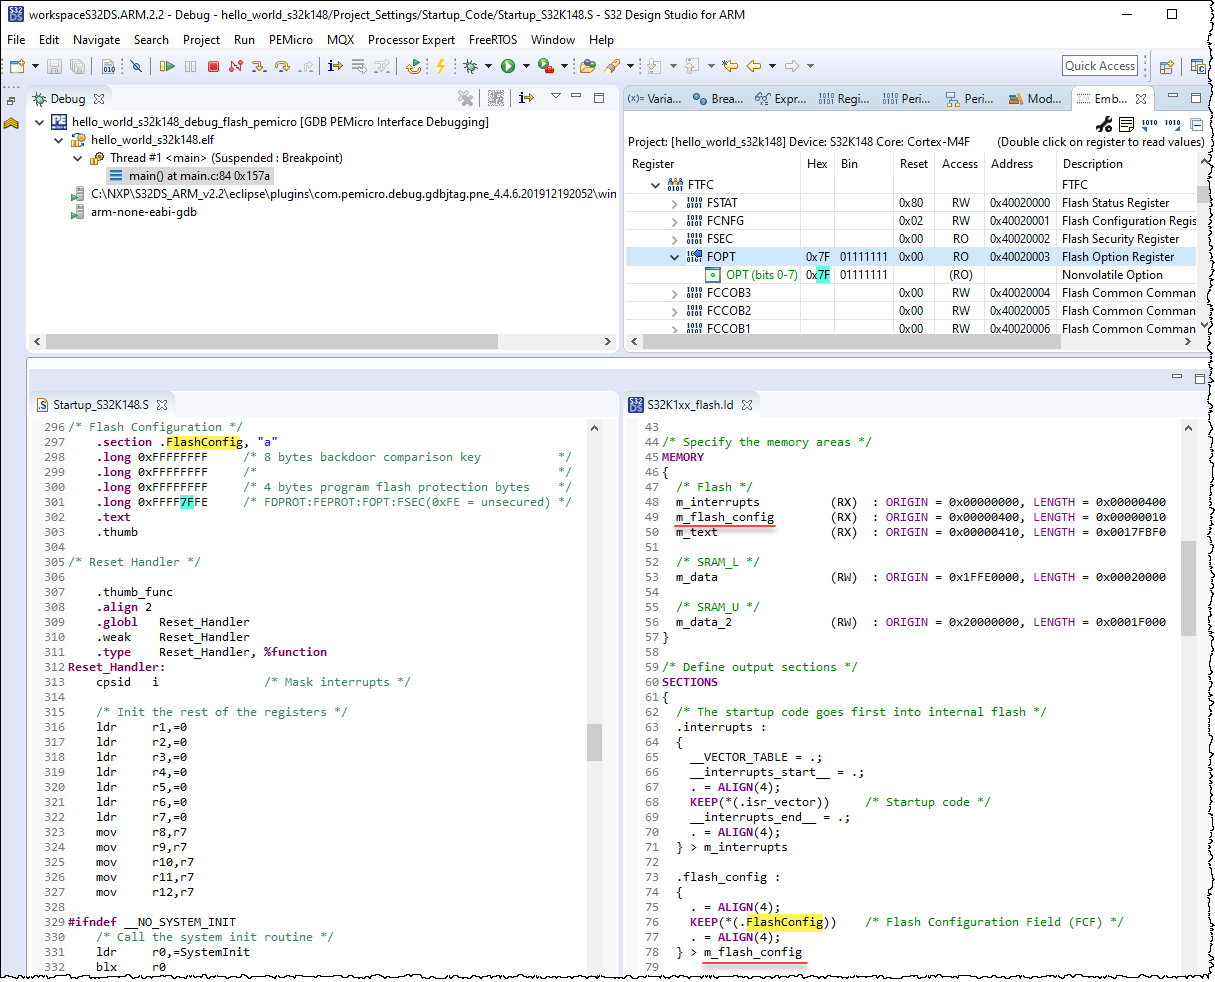Screen dimensions: 1215x982
Task: Click the wrench icon in Embedded Registers view
Action: pyautogui.click(x=1104, y=125)
